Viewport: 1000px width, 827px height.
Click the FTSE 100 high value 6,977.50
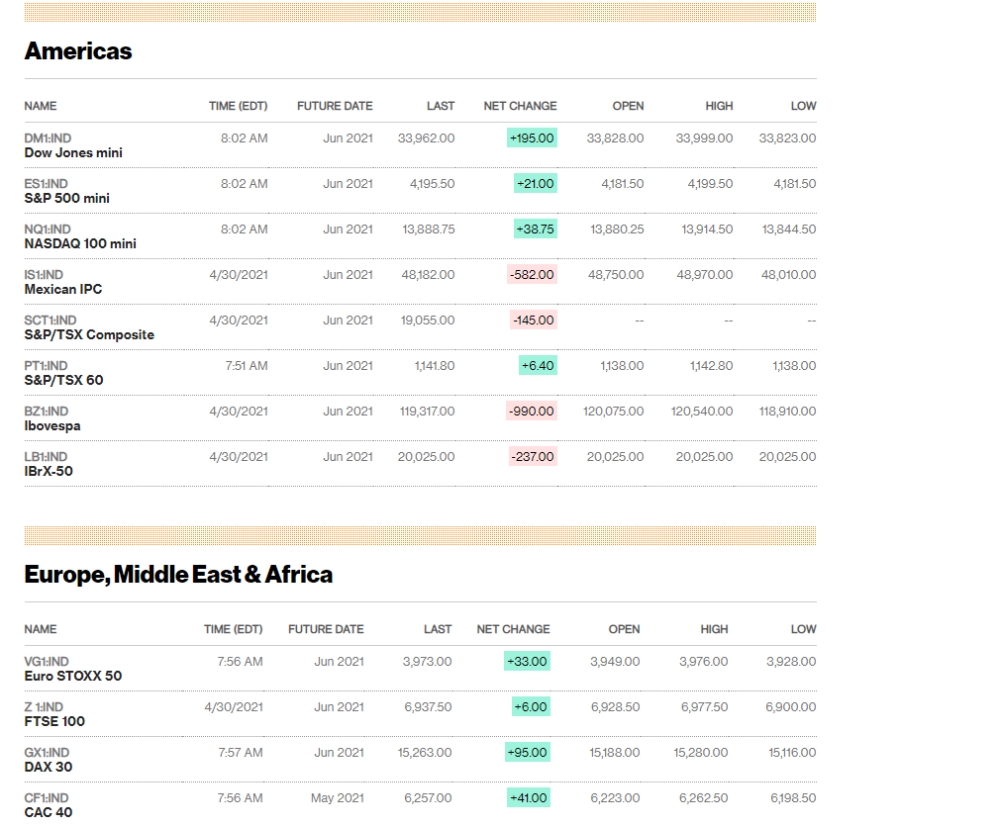pos(705,707)
